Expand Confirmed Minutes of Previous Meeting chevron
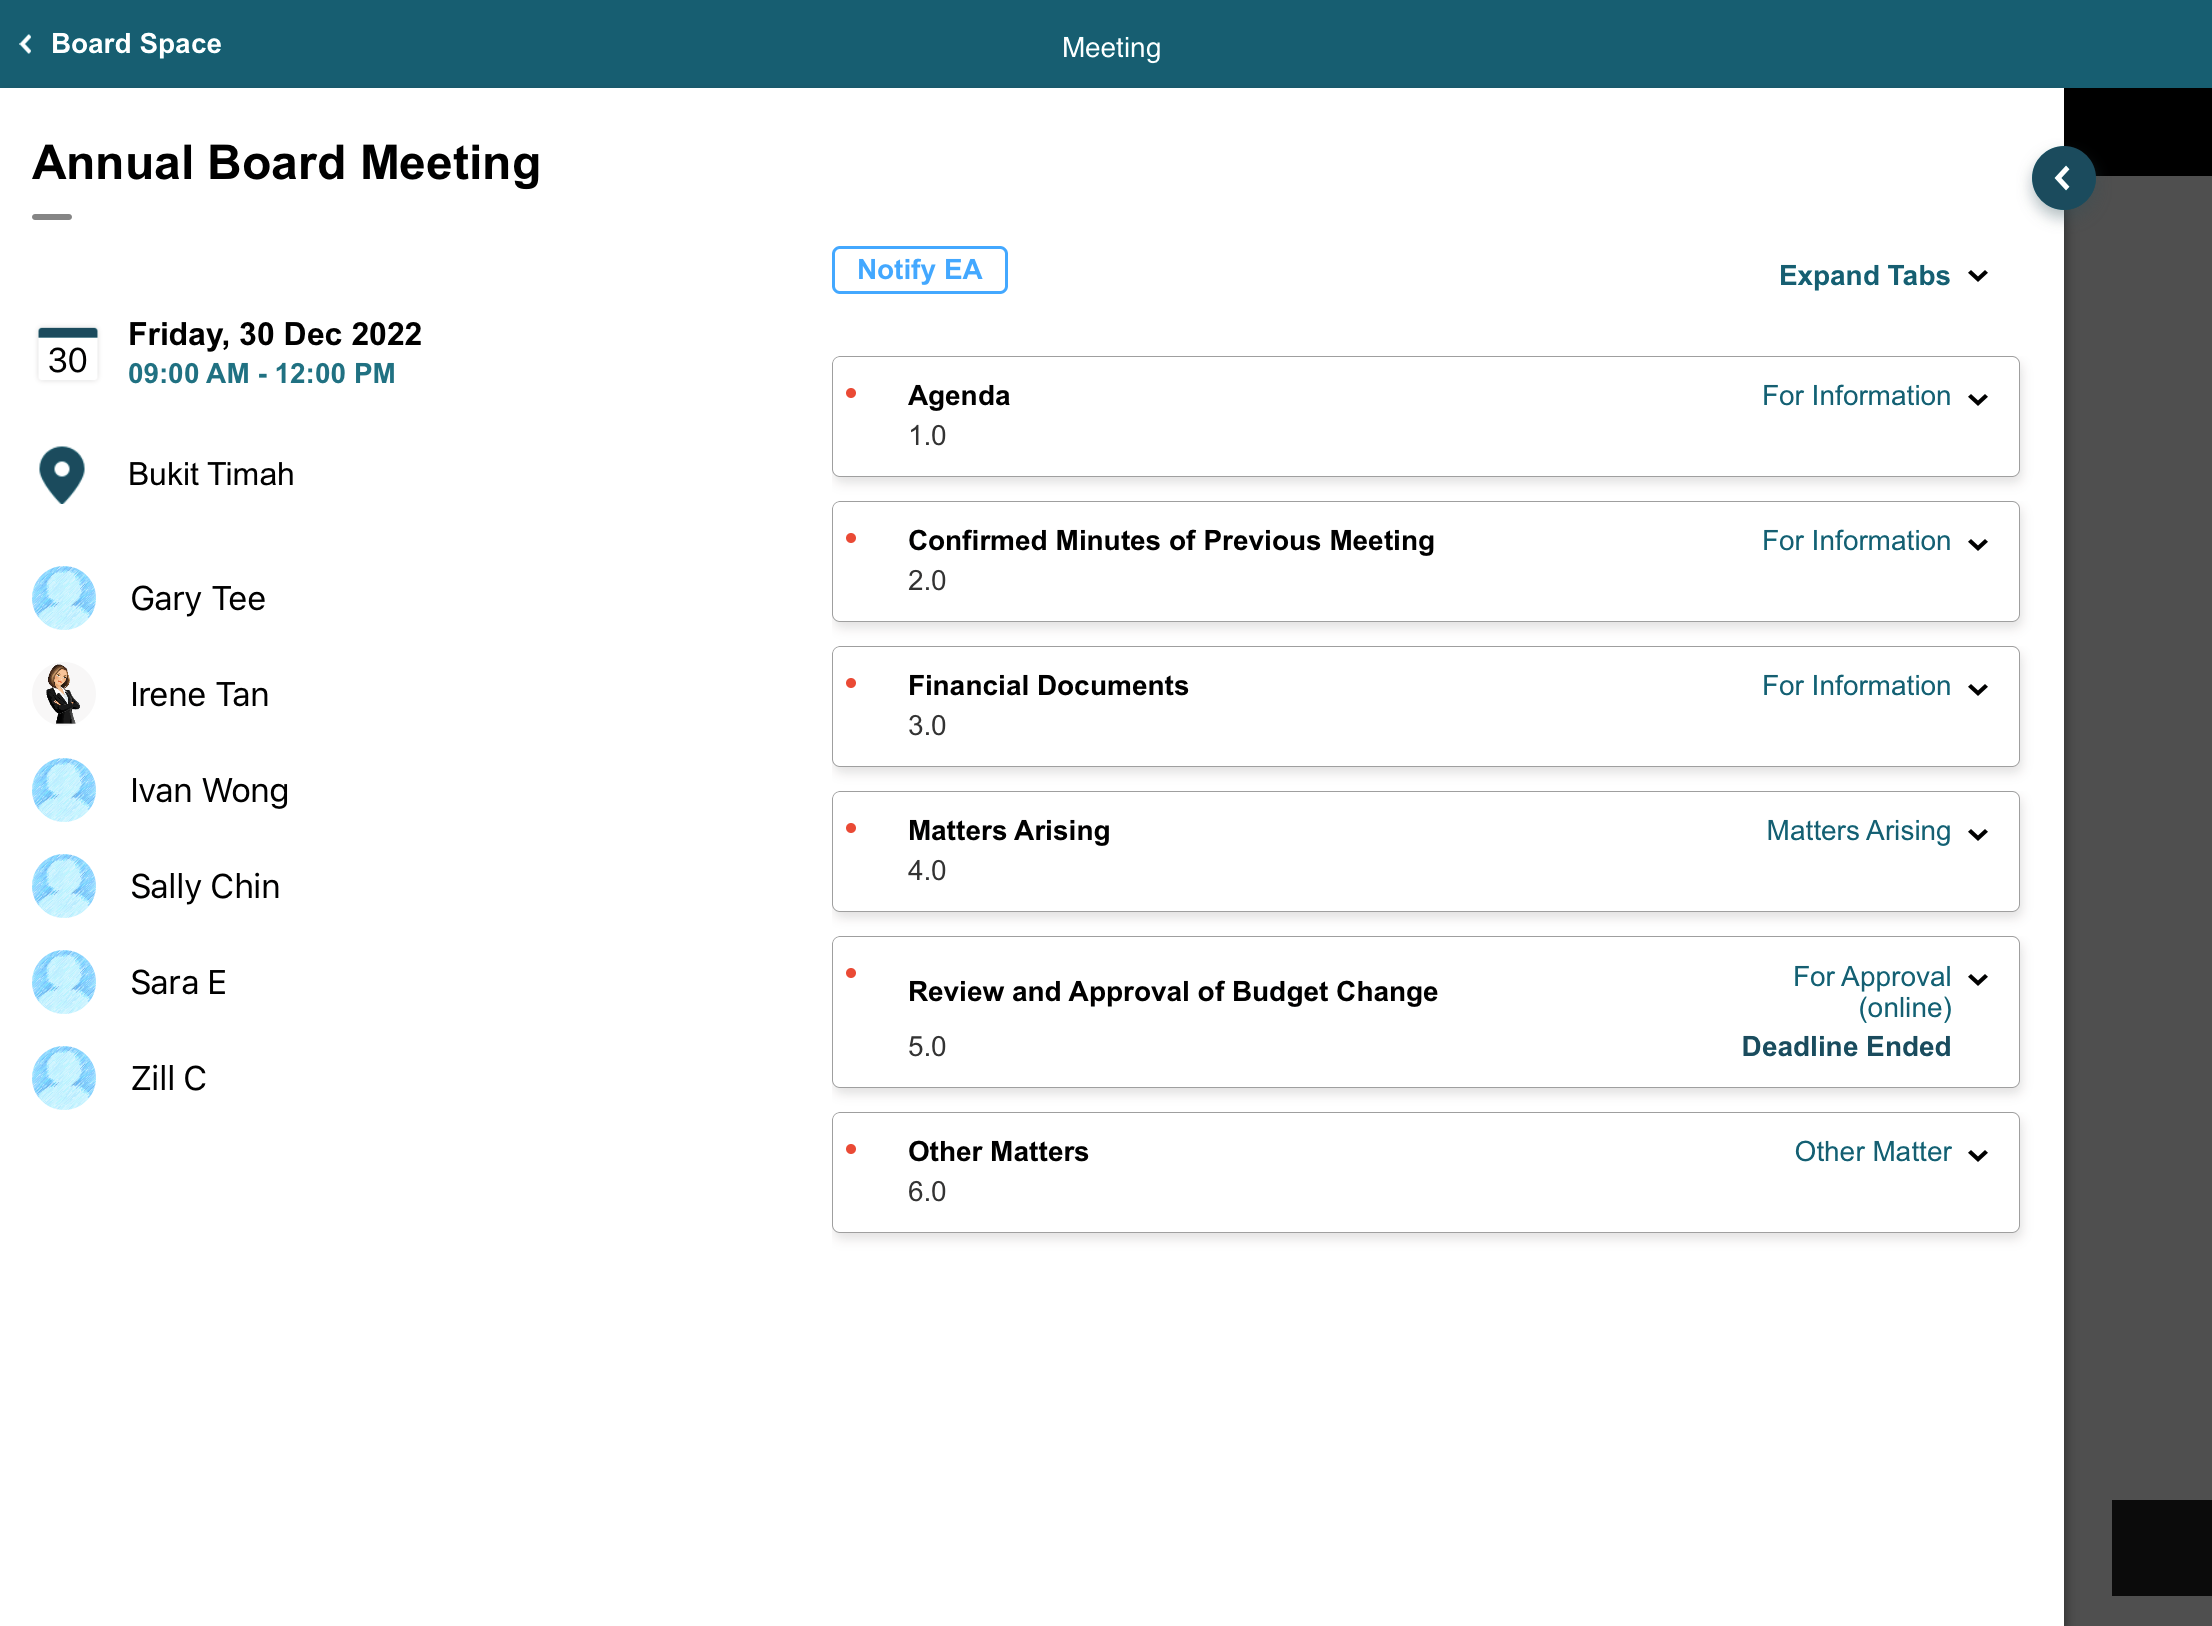Screen dimensions: 2212x1626 click(x=1977, y=545)
